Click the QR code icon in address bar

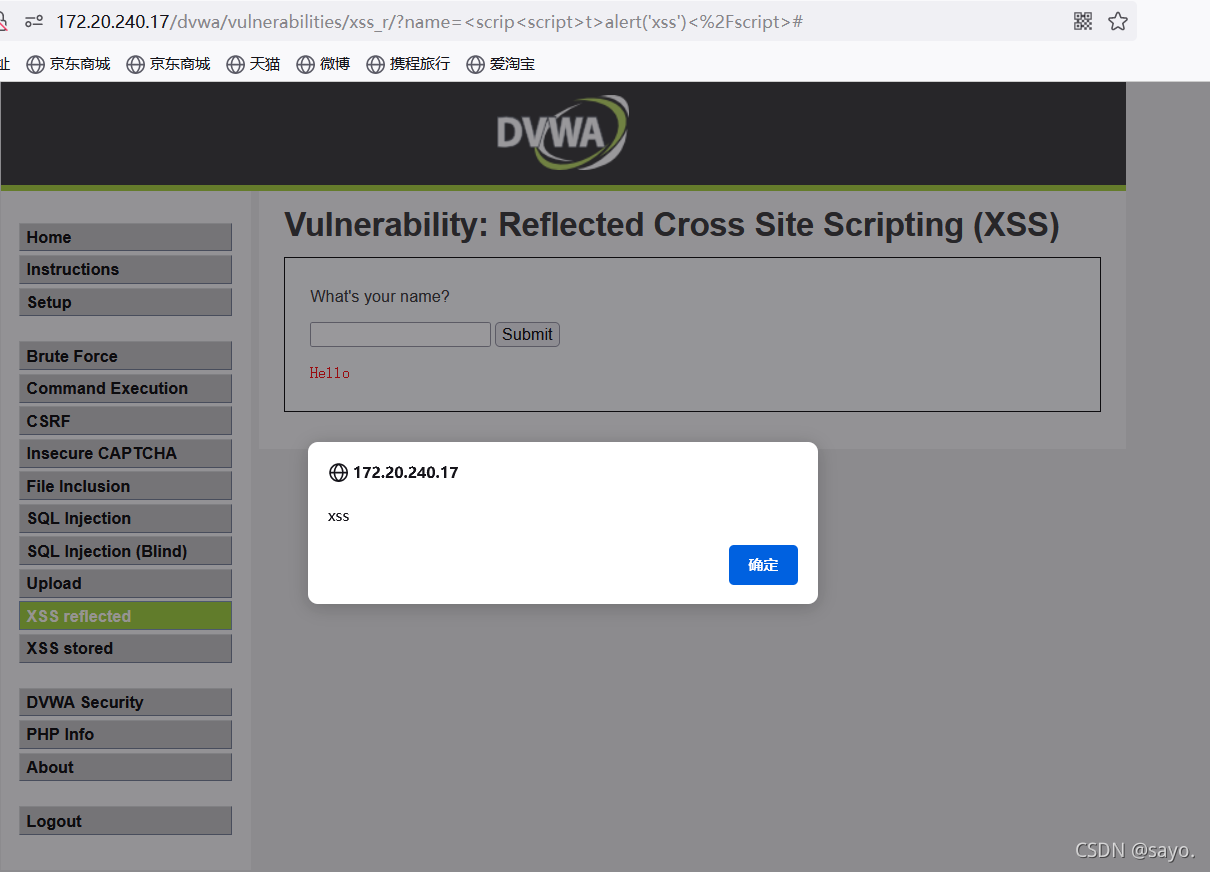click(x=1083, y=21)
